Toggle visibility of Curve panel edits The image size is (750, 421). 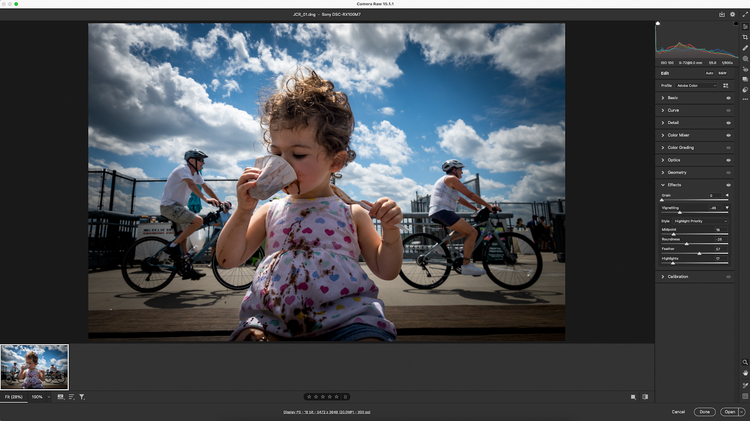coord(728,111)
